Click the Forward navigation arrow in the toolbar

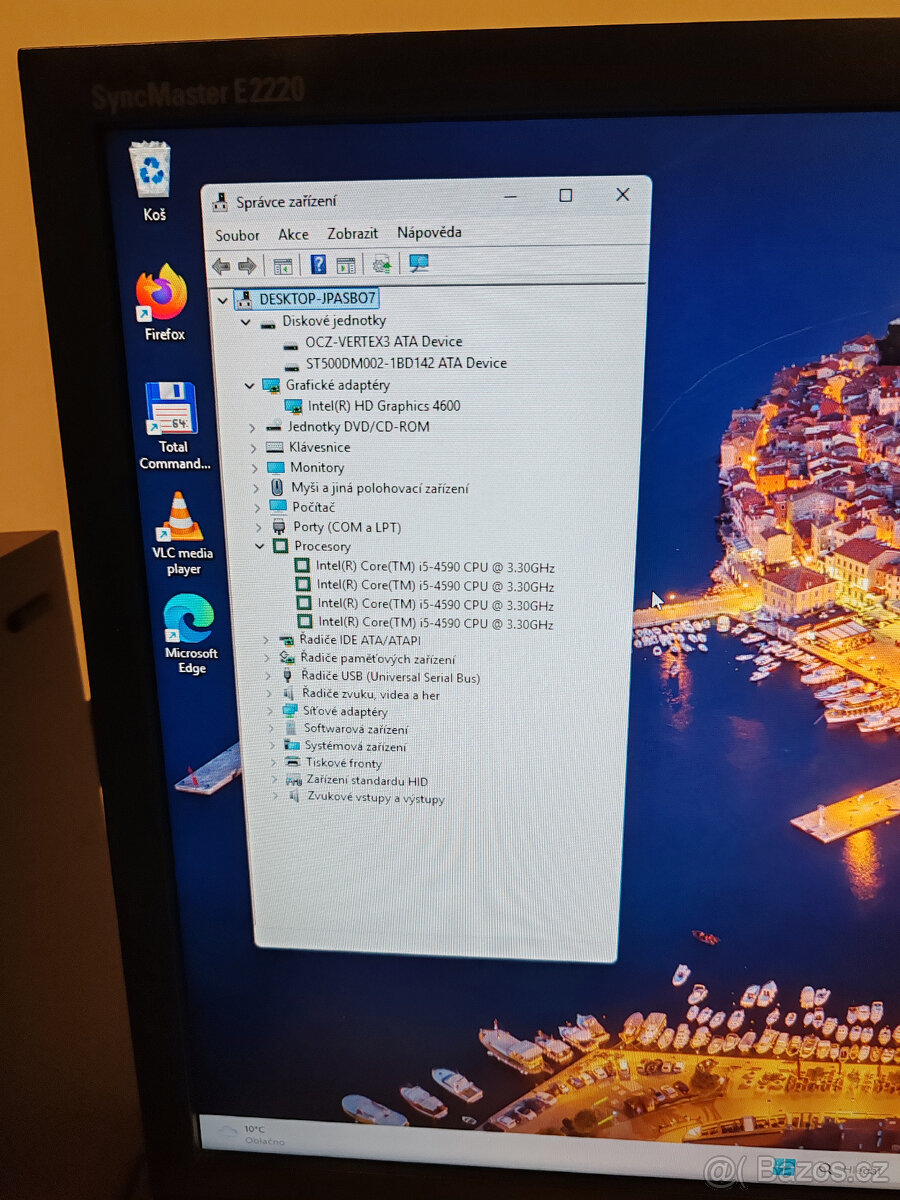click(247, 264)
